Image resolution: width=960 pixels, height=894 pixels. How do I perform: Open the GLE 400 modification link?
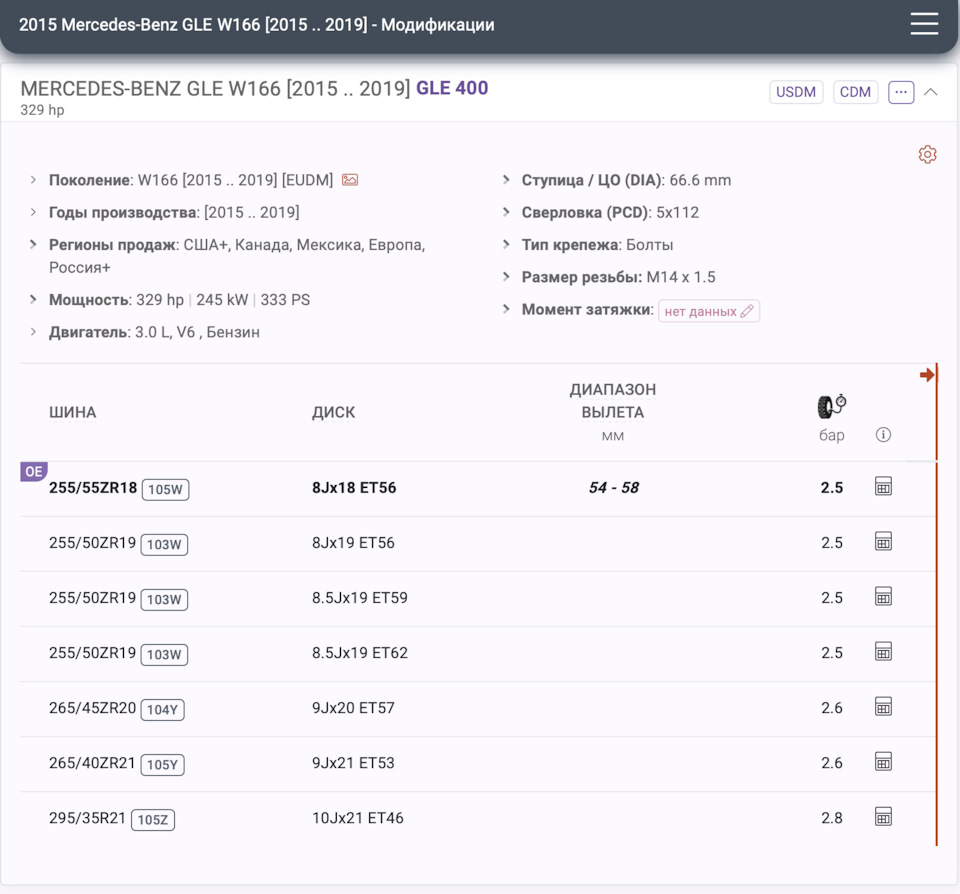pos(452,88)
